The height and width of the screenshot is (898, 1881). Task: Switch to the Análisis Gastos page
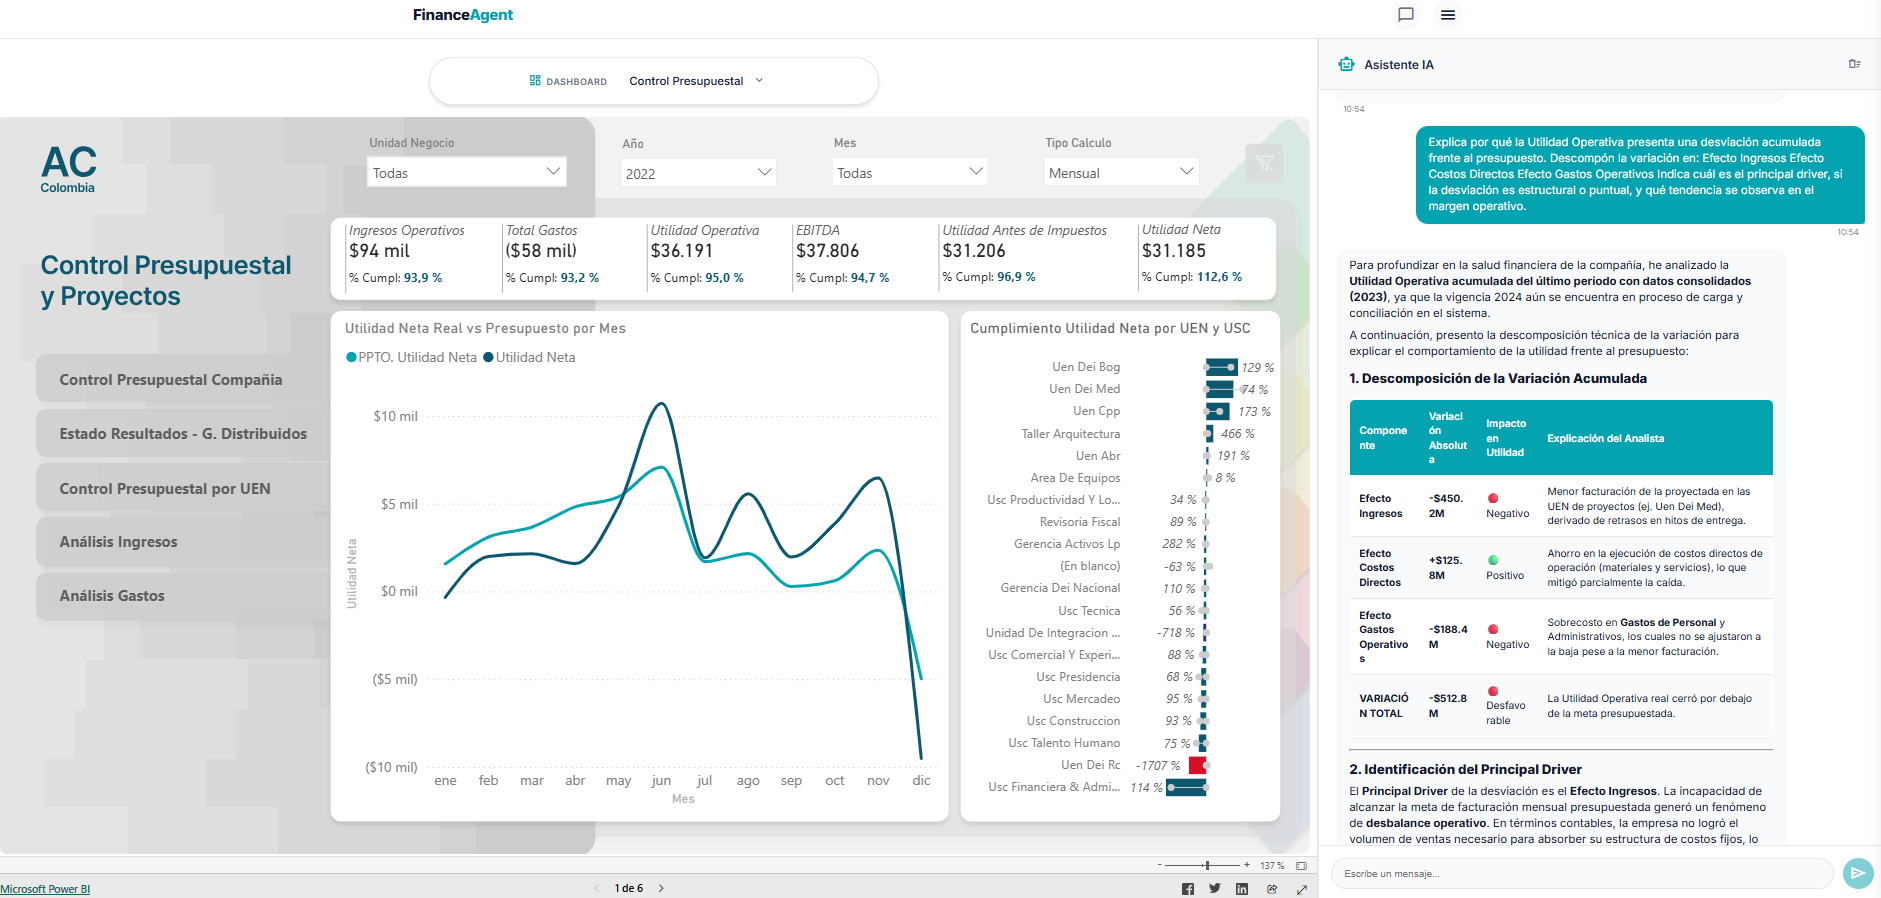[x=112, y=596]
